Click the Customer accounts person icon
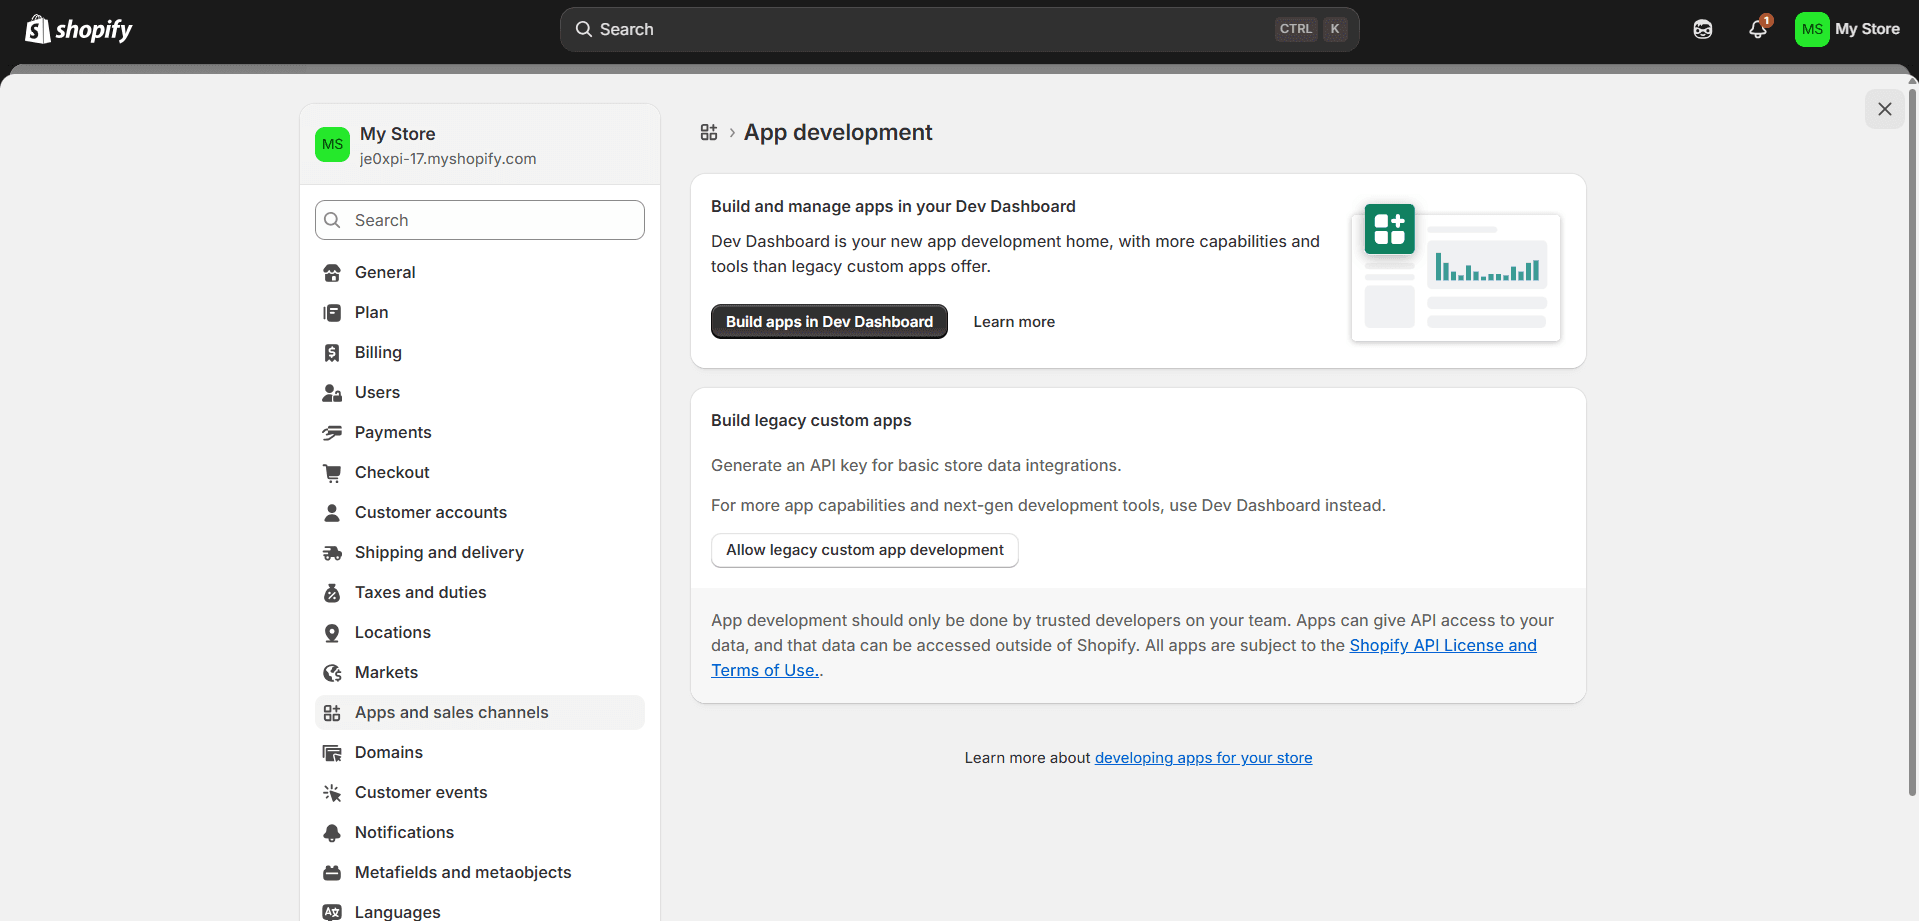 point(332,513)
